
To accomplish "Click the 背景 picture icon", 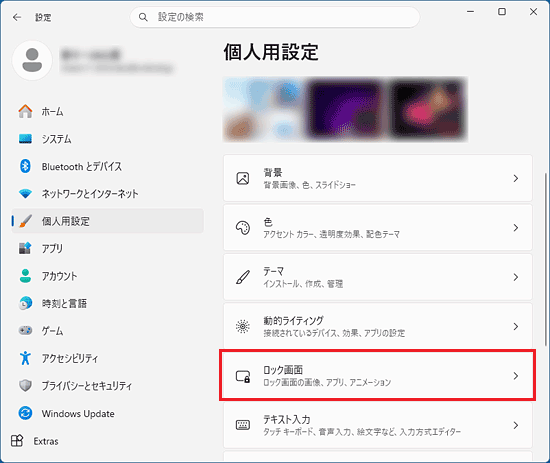I will click(x=243, y=178).
